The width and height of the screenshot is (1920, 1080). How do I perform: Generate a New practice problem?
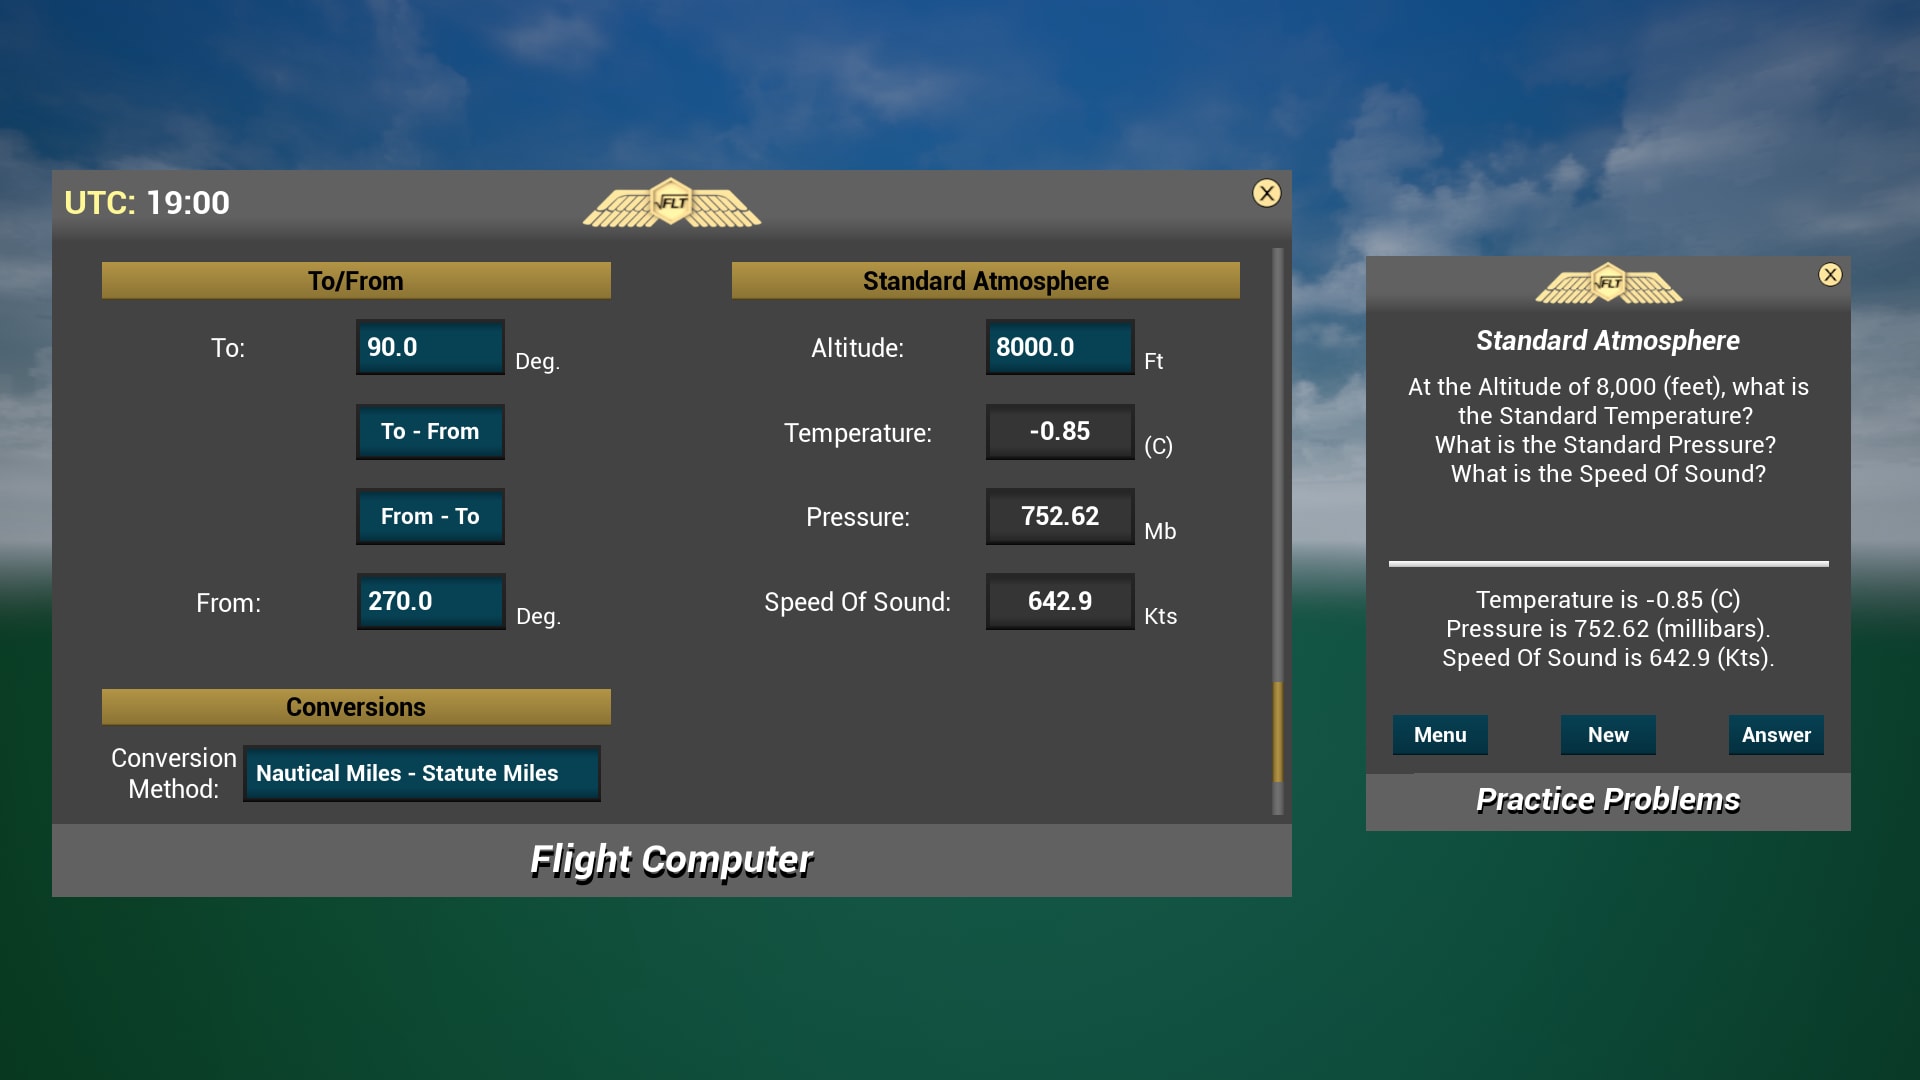pyautogui.click(x=1608, y=735)
